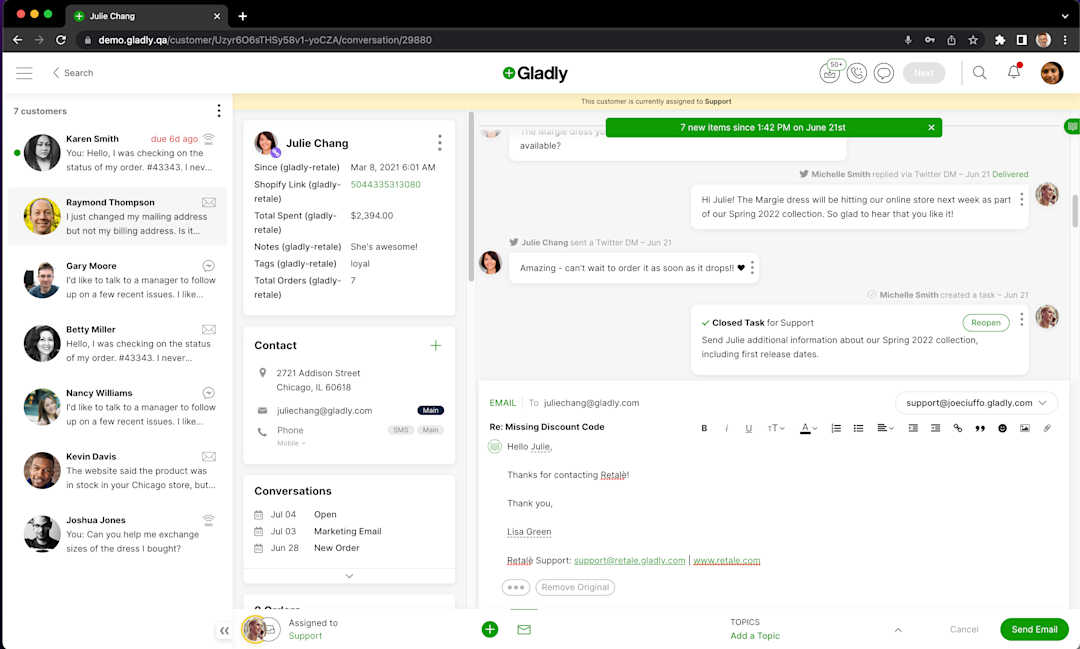Open options for the Closed Task card
The width and height of the screenshot is (1080, 649).
pos(1021,319)
